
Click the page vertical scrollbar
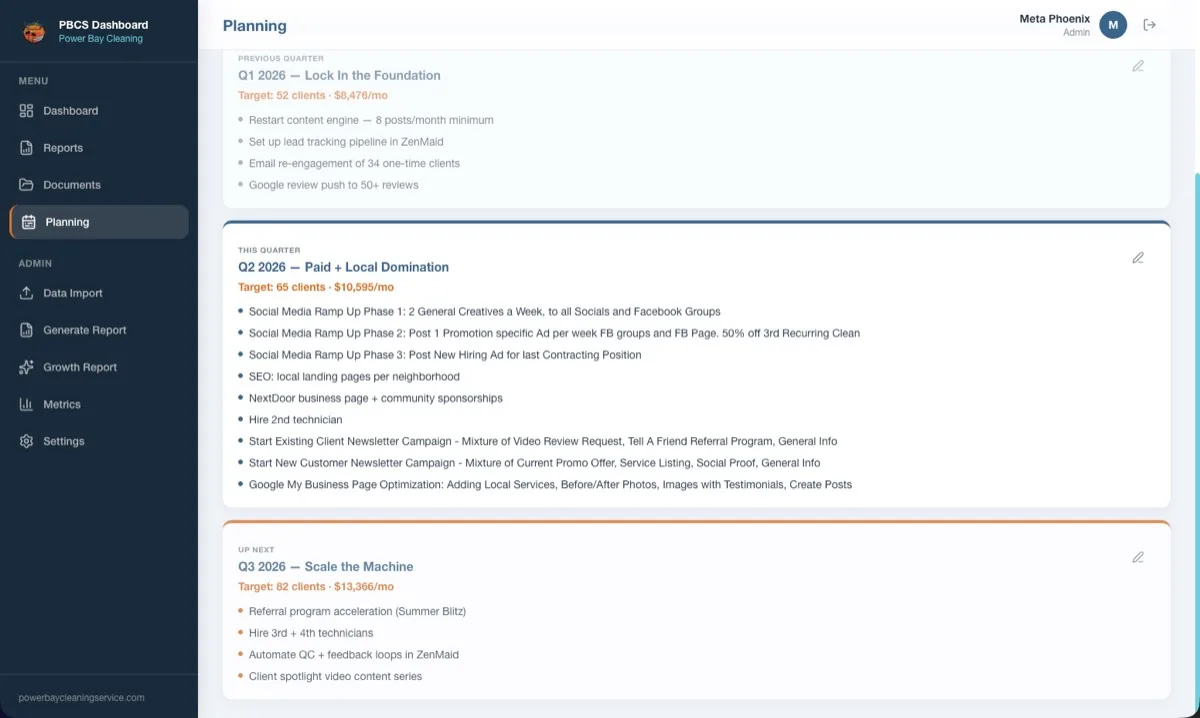[1196, 440]
